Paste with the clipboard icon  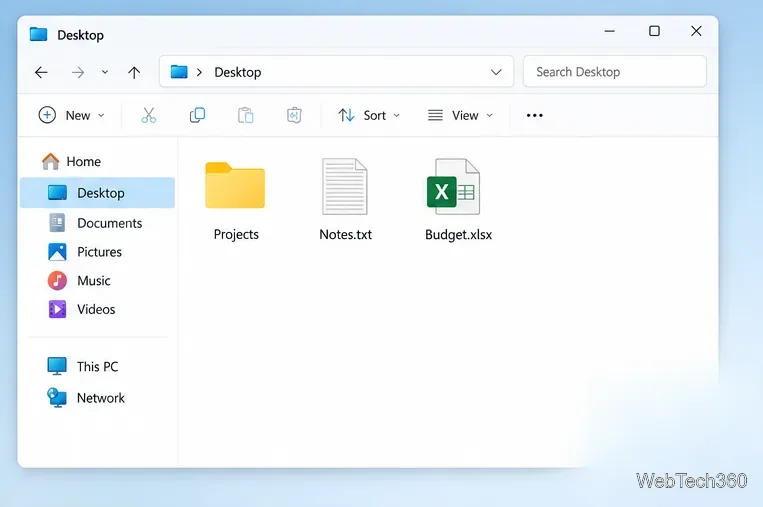click(246, 115)
